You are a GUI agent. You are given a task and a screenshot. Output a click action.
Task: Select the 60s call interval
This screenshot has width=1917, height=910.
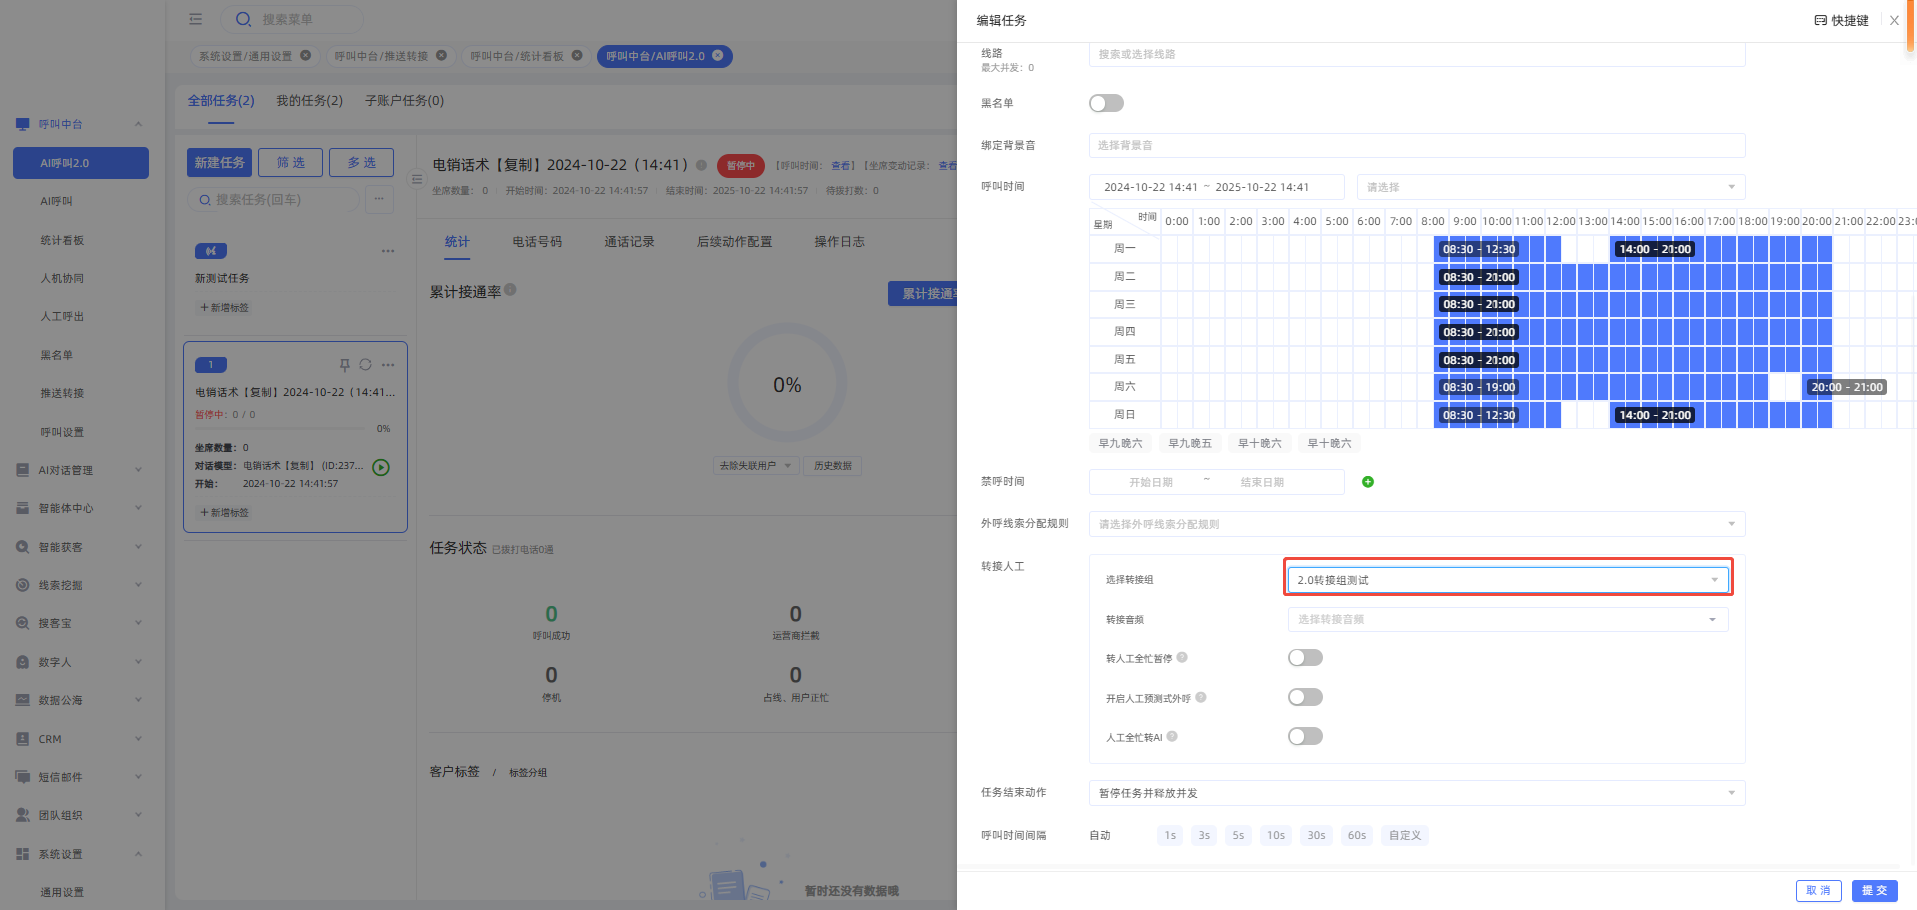(x=1357, y=835)
